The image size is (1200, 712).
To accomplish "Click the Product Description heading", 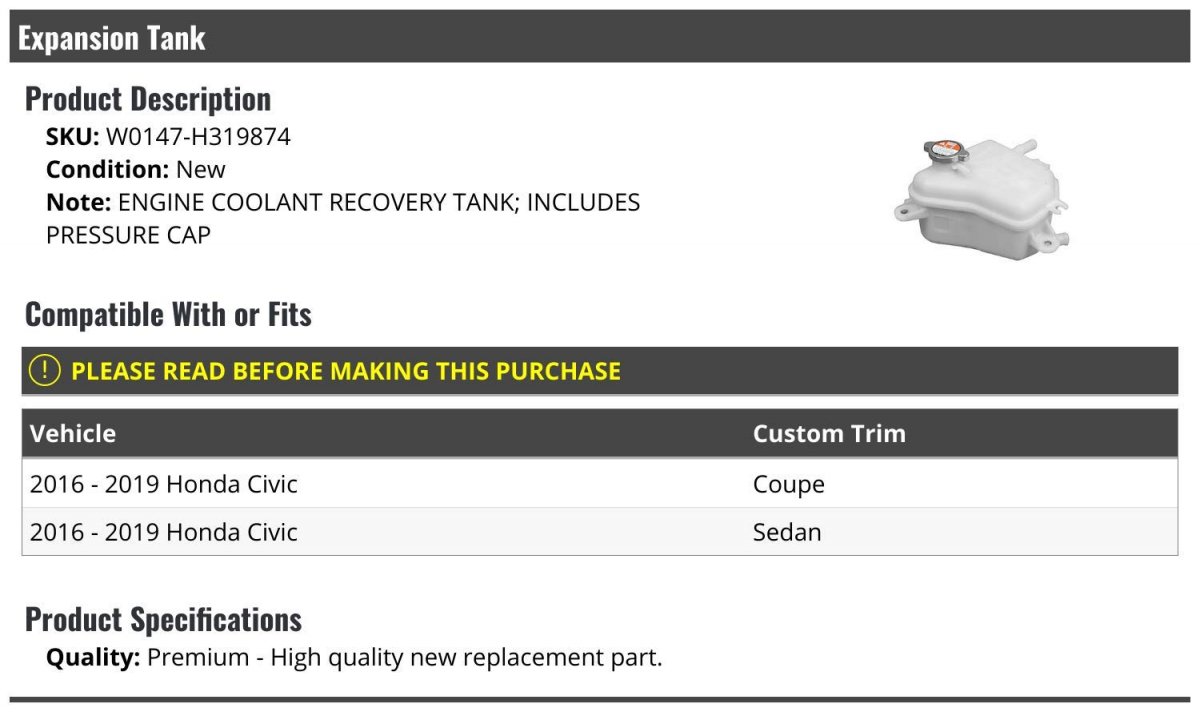I will pyautogui.click(x=148, y=99).
